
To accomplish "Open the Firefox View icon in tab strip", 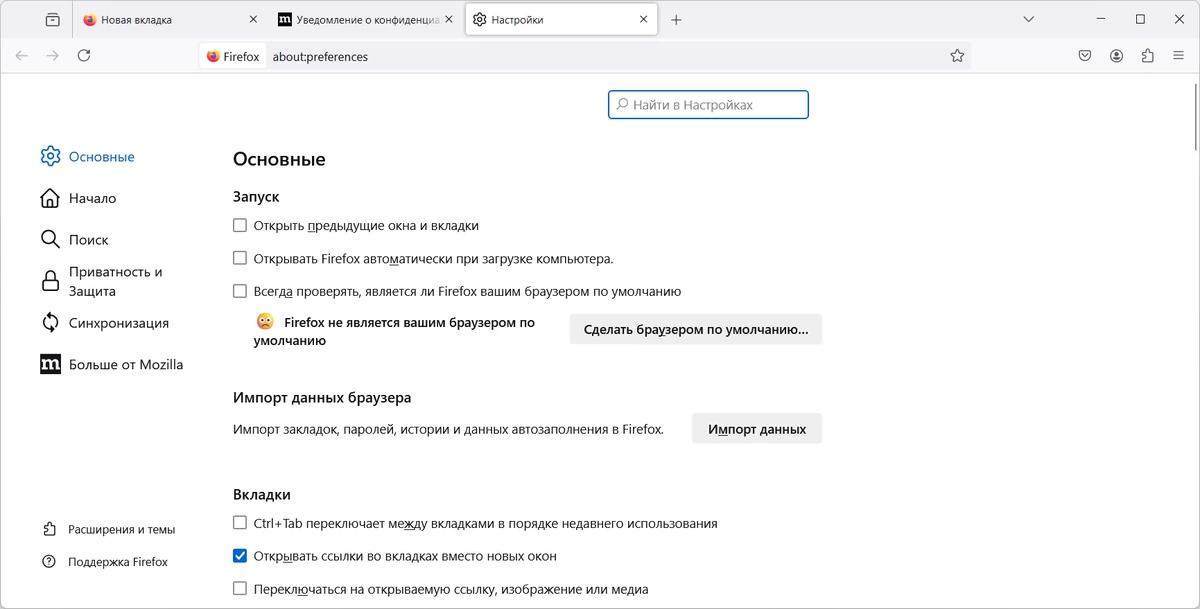I will [52, 19].
